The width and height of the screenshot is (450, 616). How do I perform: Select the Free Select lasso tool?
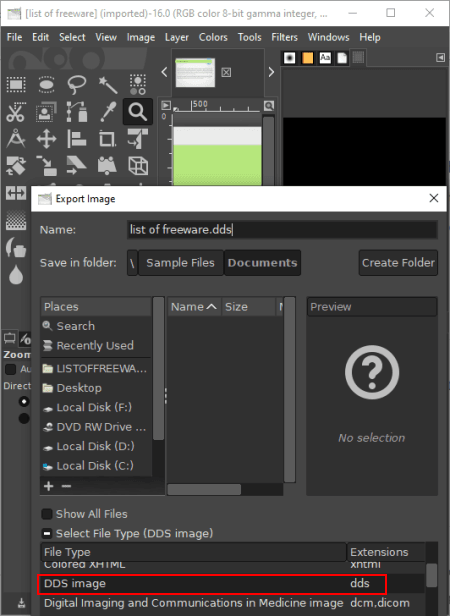pos(77,84)
